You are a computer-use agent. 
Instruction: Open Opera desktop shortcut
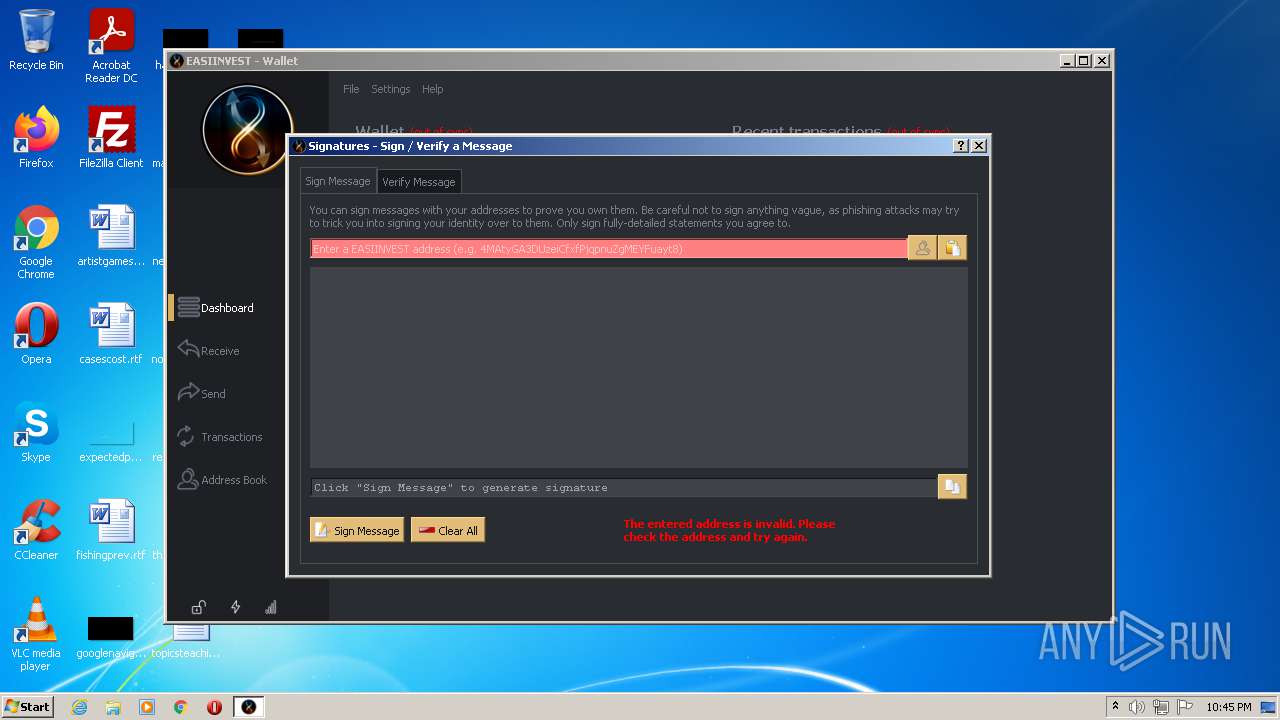[36, 334]
